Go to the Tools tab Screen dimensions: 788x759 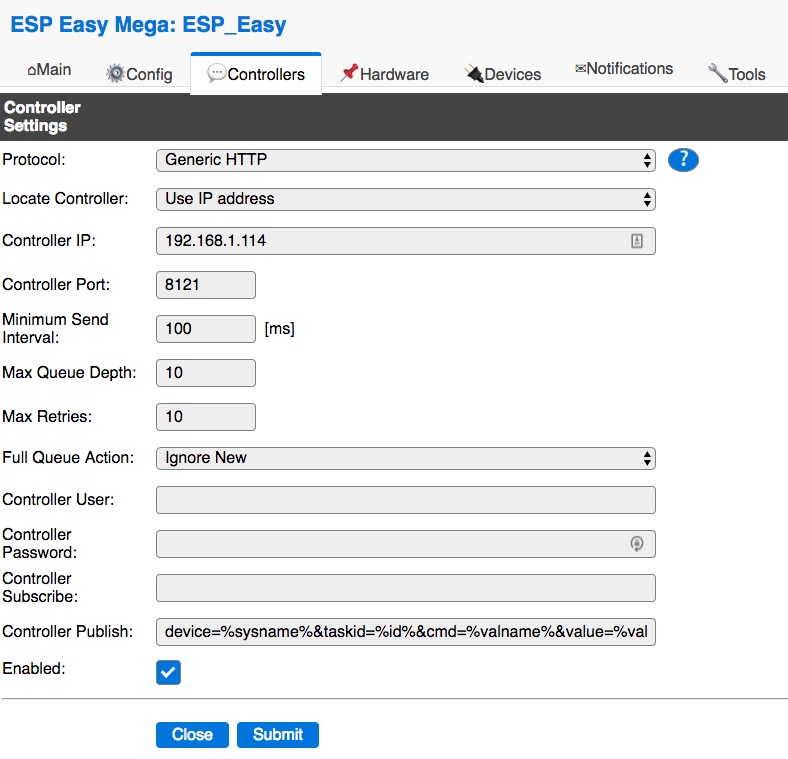point(736,74)
